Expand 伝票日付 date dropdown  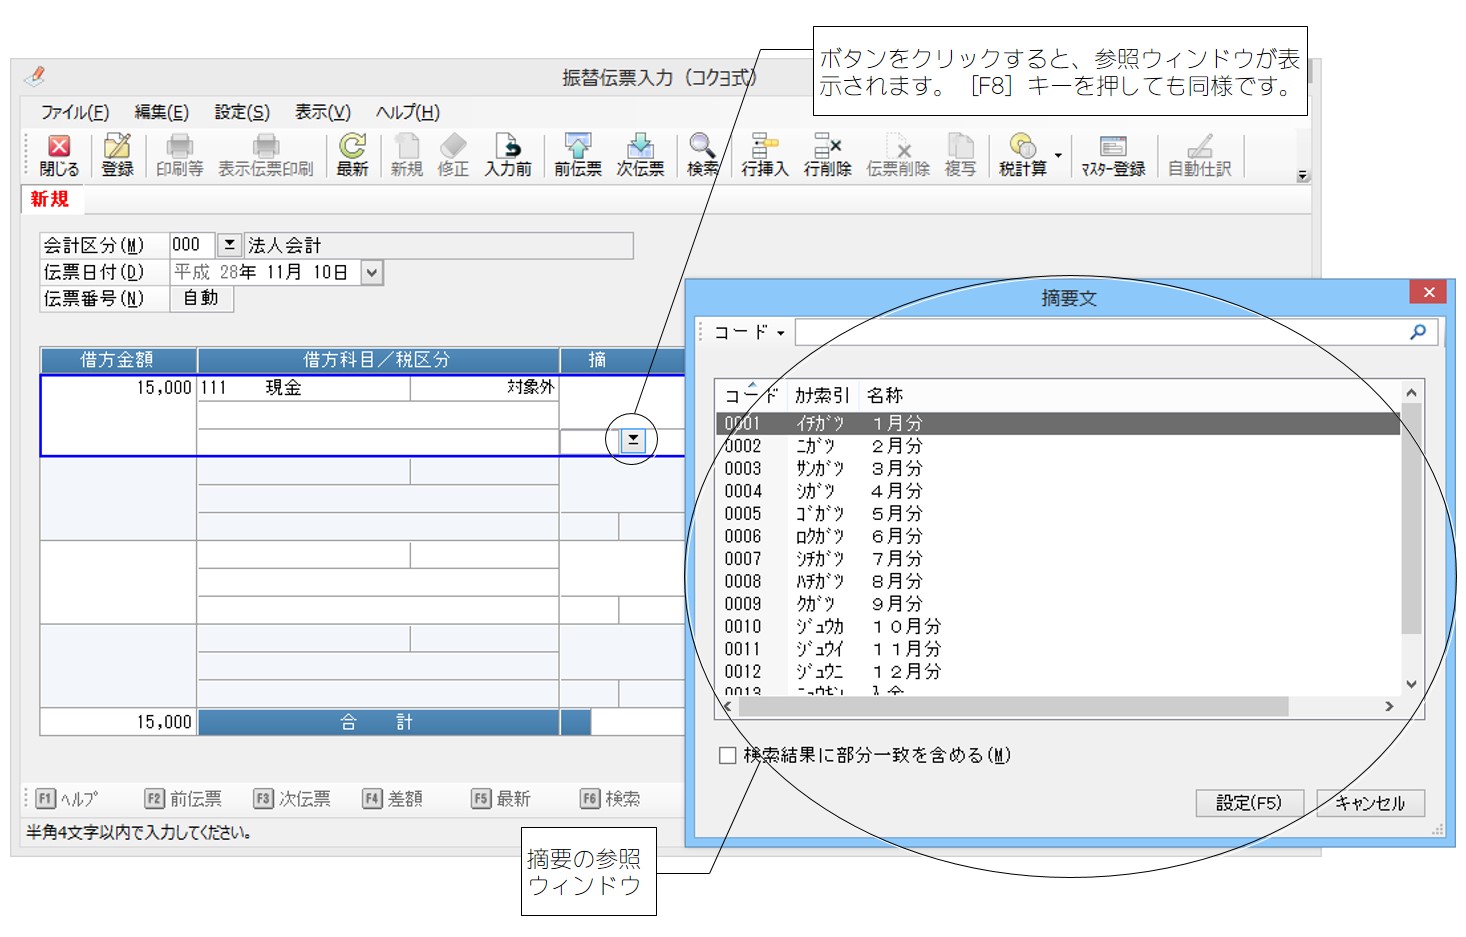(x=372, y=272)
